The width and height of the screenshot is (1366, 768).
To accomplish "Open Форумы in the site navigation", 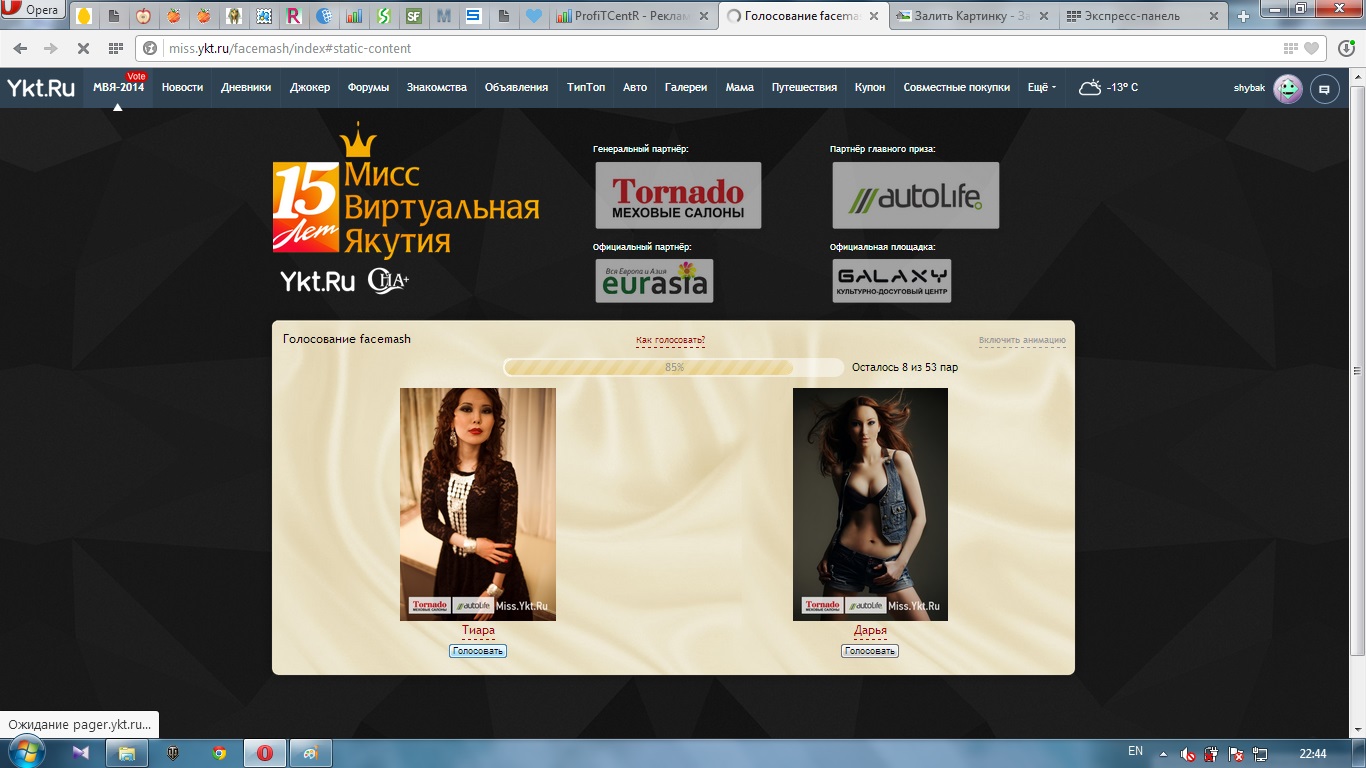I will (x=368, y=88).
